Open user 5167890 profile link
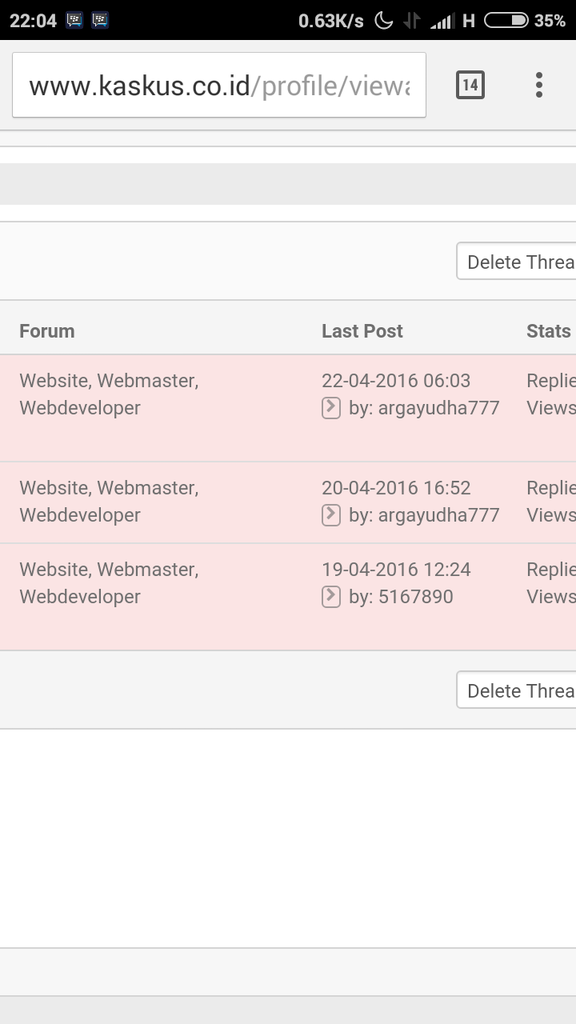 pos(415,597)
